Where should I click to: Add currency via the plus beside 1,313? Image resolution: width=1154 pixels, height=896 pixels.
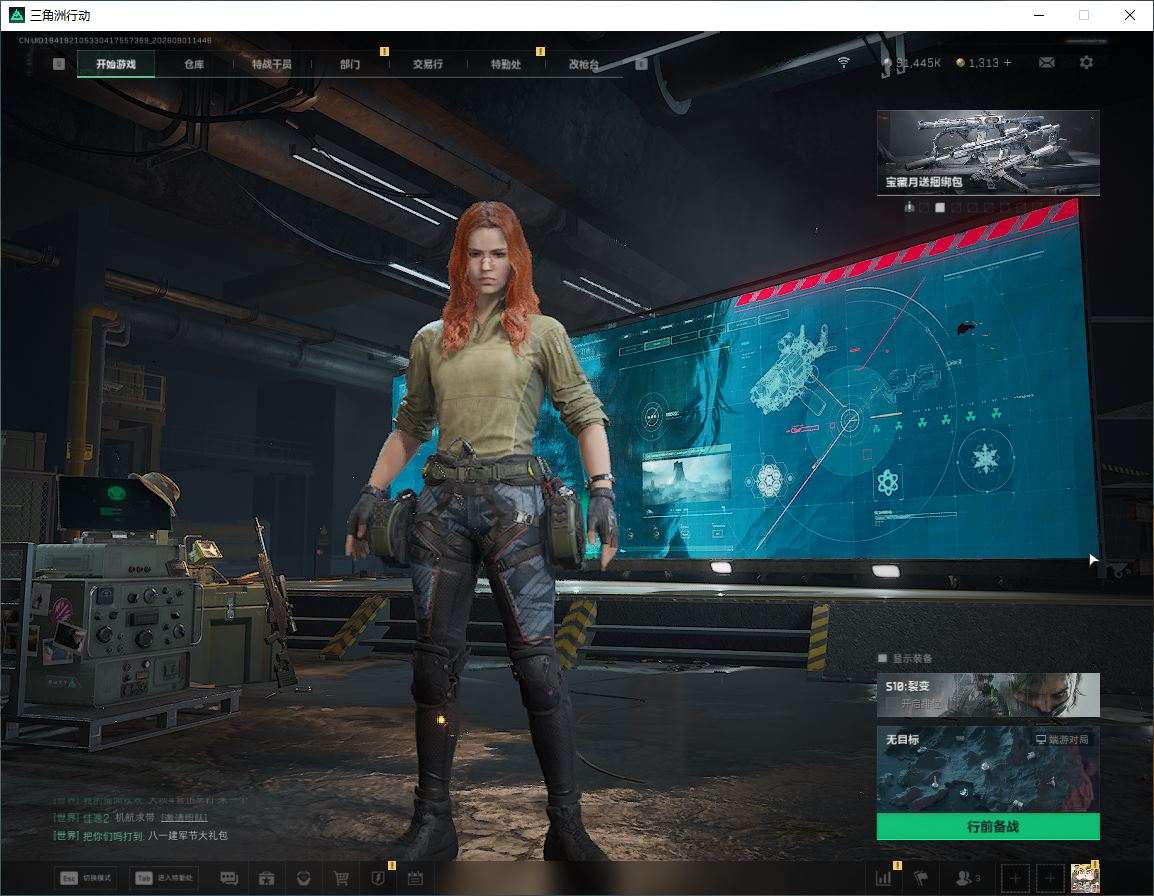[1008, 63]
